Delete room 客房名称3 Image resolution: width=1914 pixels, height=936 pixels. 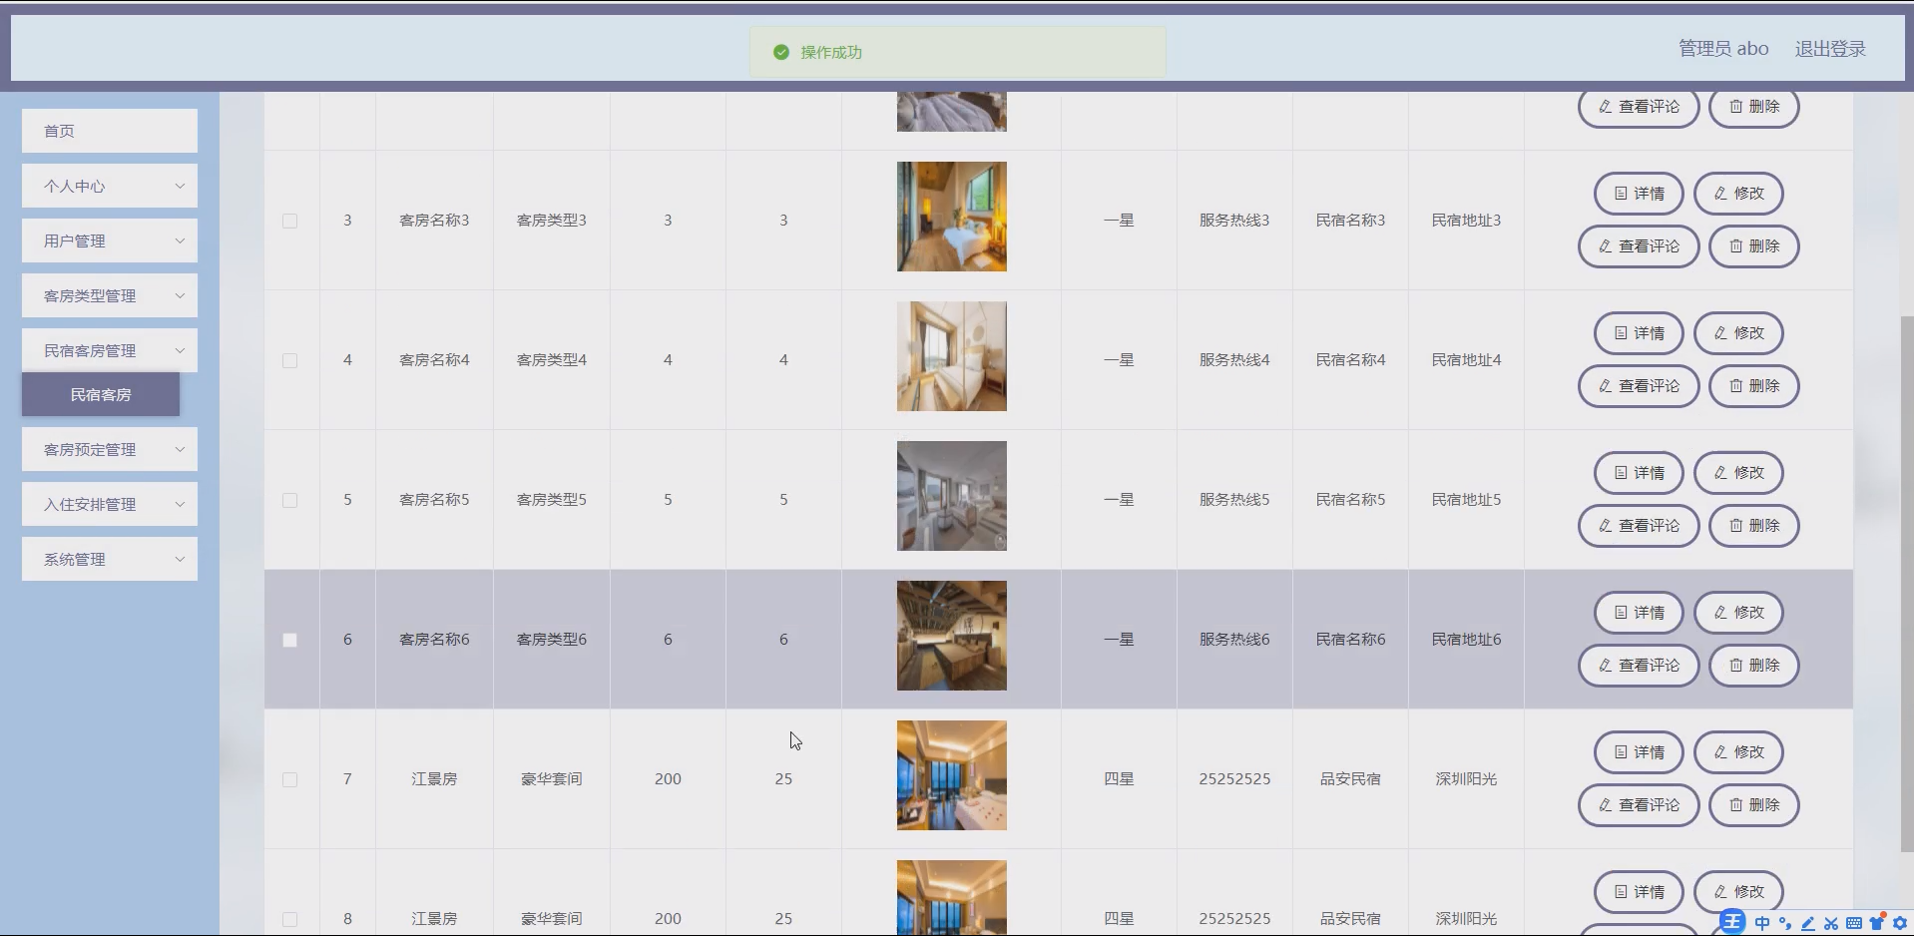(x=1754, y=246)
